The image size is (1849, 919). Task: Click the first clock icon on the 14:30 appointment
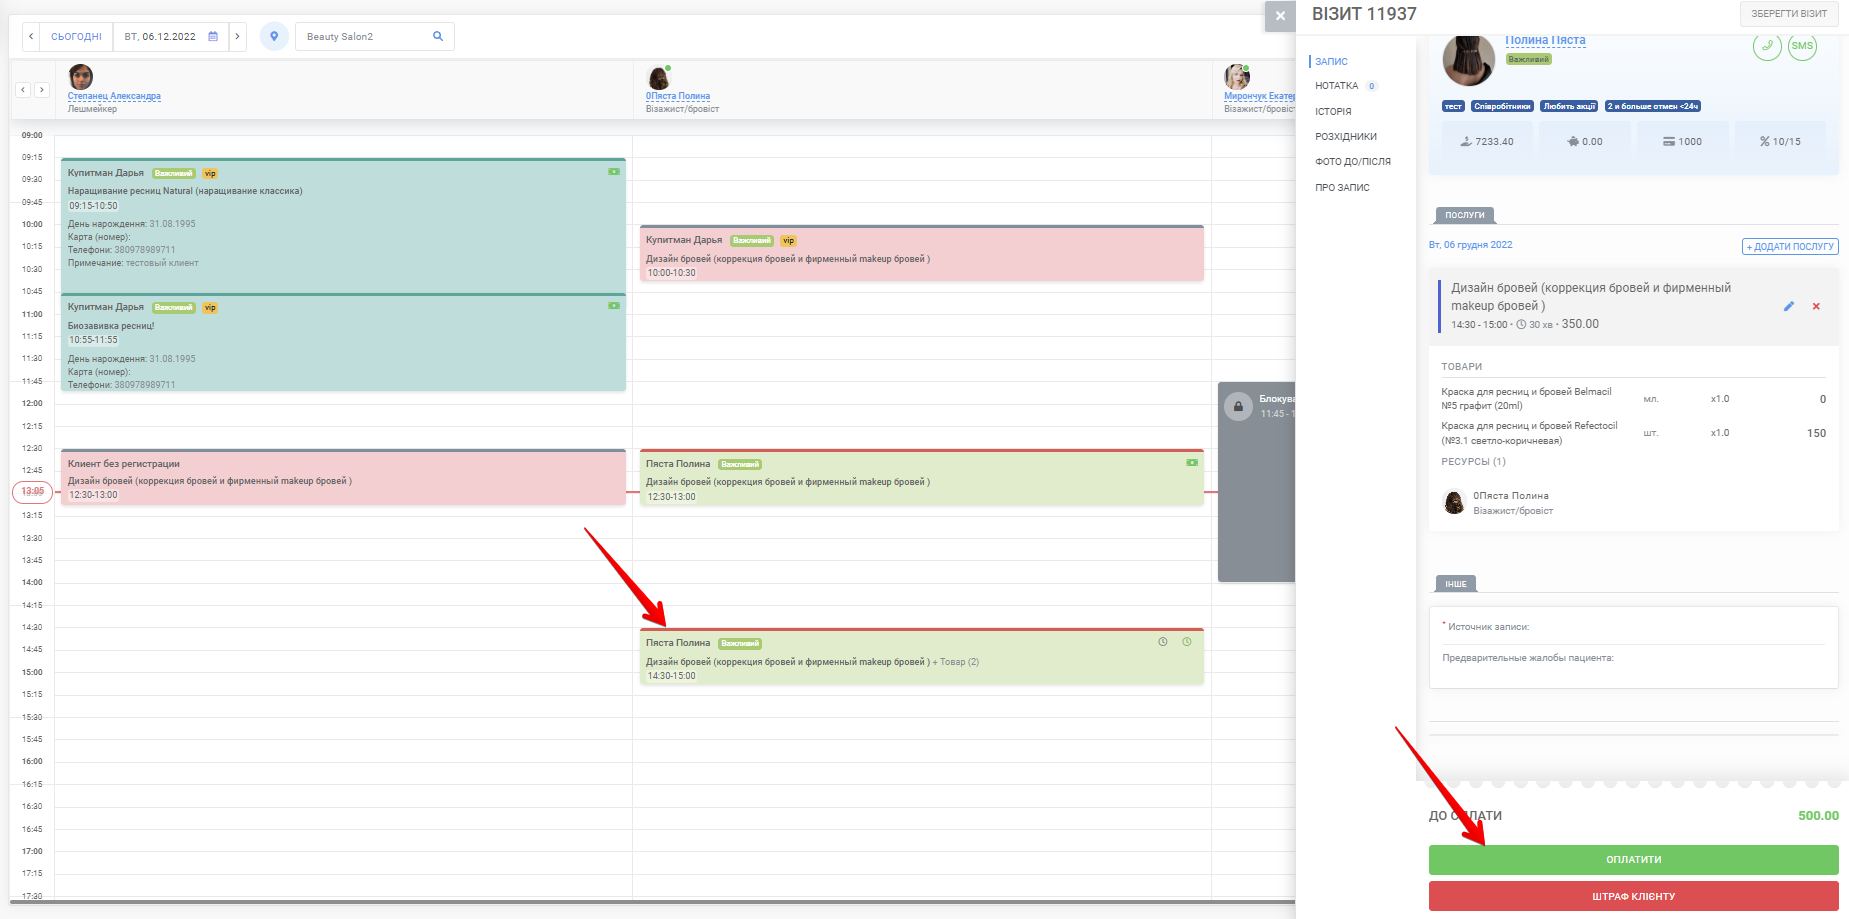click(x=1163, y=642)
